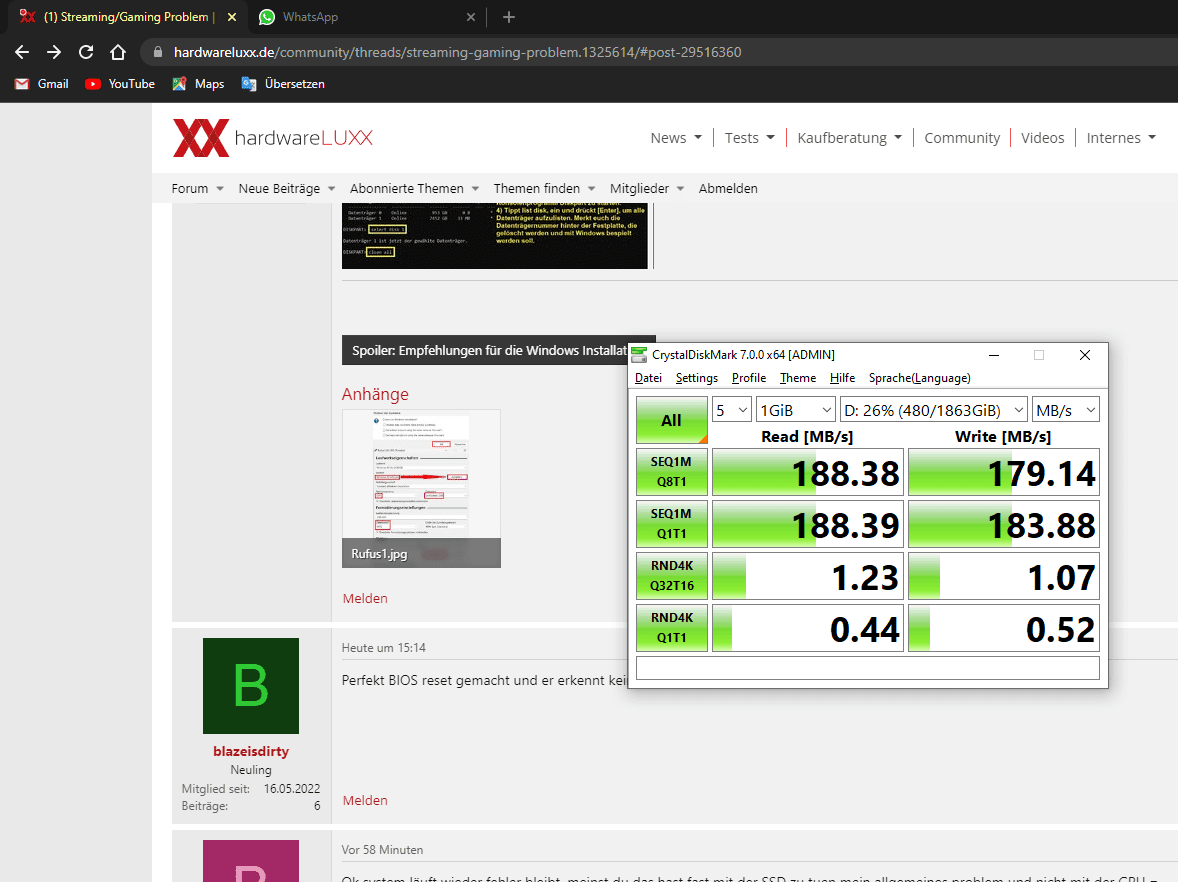Open CrystalDiskMark Datei menu
This screenshot has width=1178, height=882.
tap(648, 378)
